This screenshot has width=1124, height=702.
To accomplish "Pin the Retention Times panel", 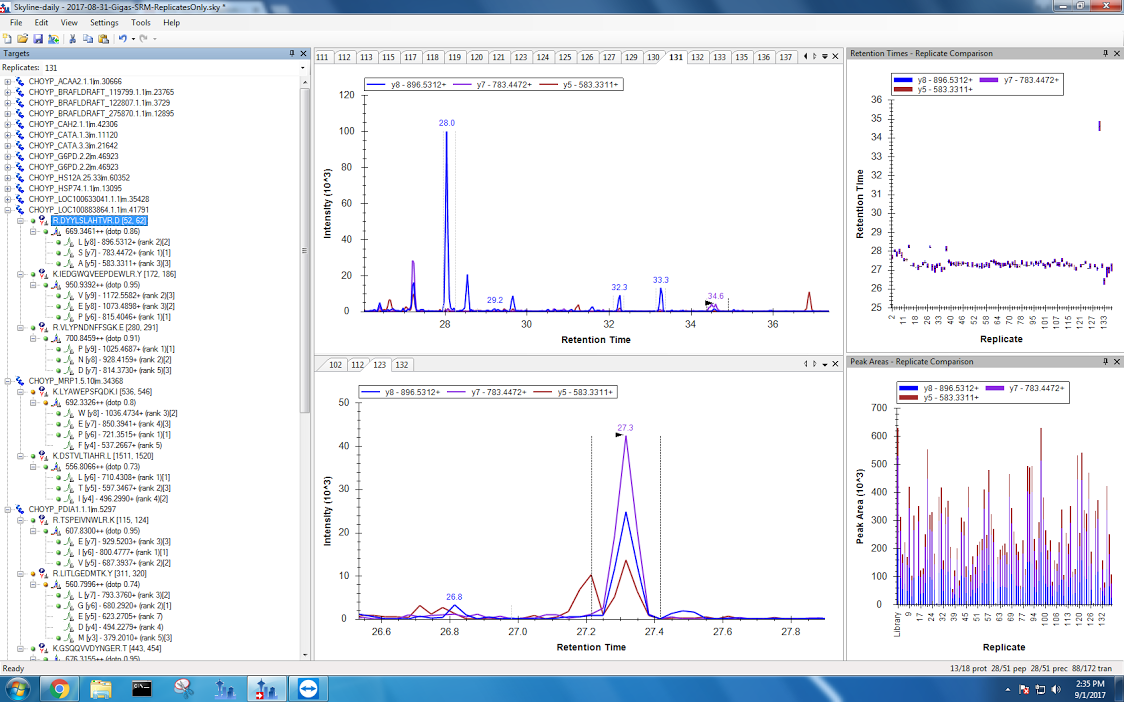I will click(1105, 53).
